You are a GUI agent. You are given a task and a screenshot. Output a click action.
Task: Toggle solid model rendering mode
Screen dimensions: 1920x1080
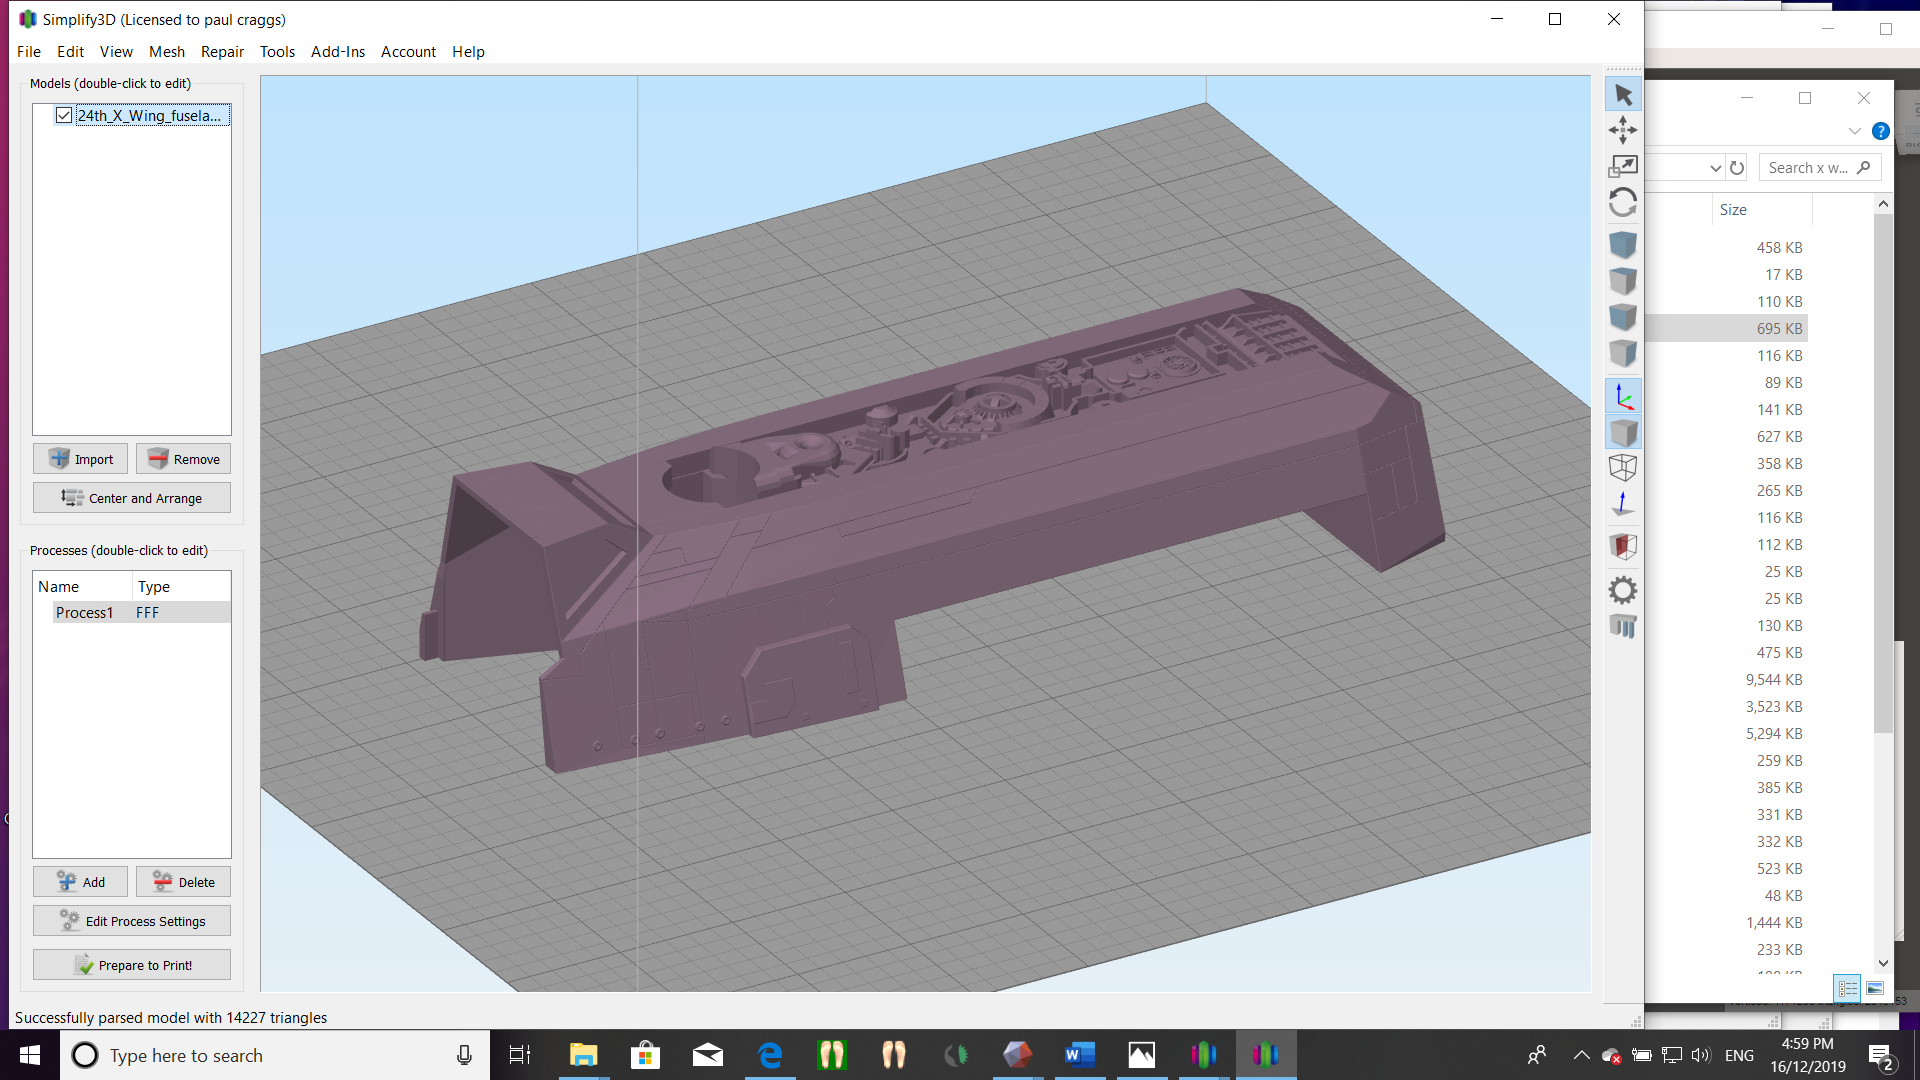click(1623, 433)
